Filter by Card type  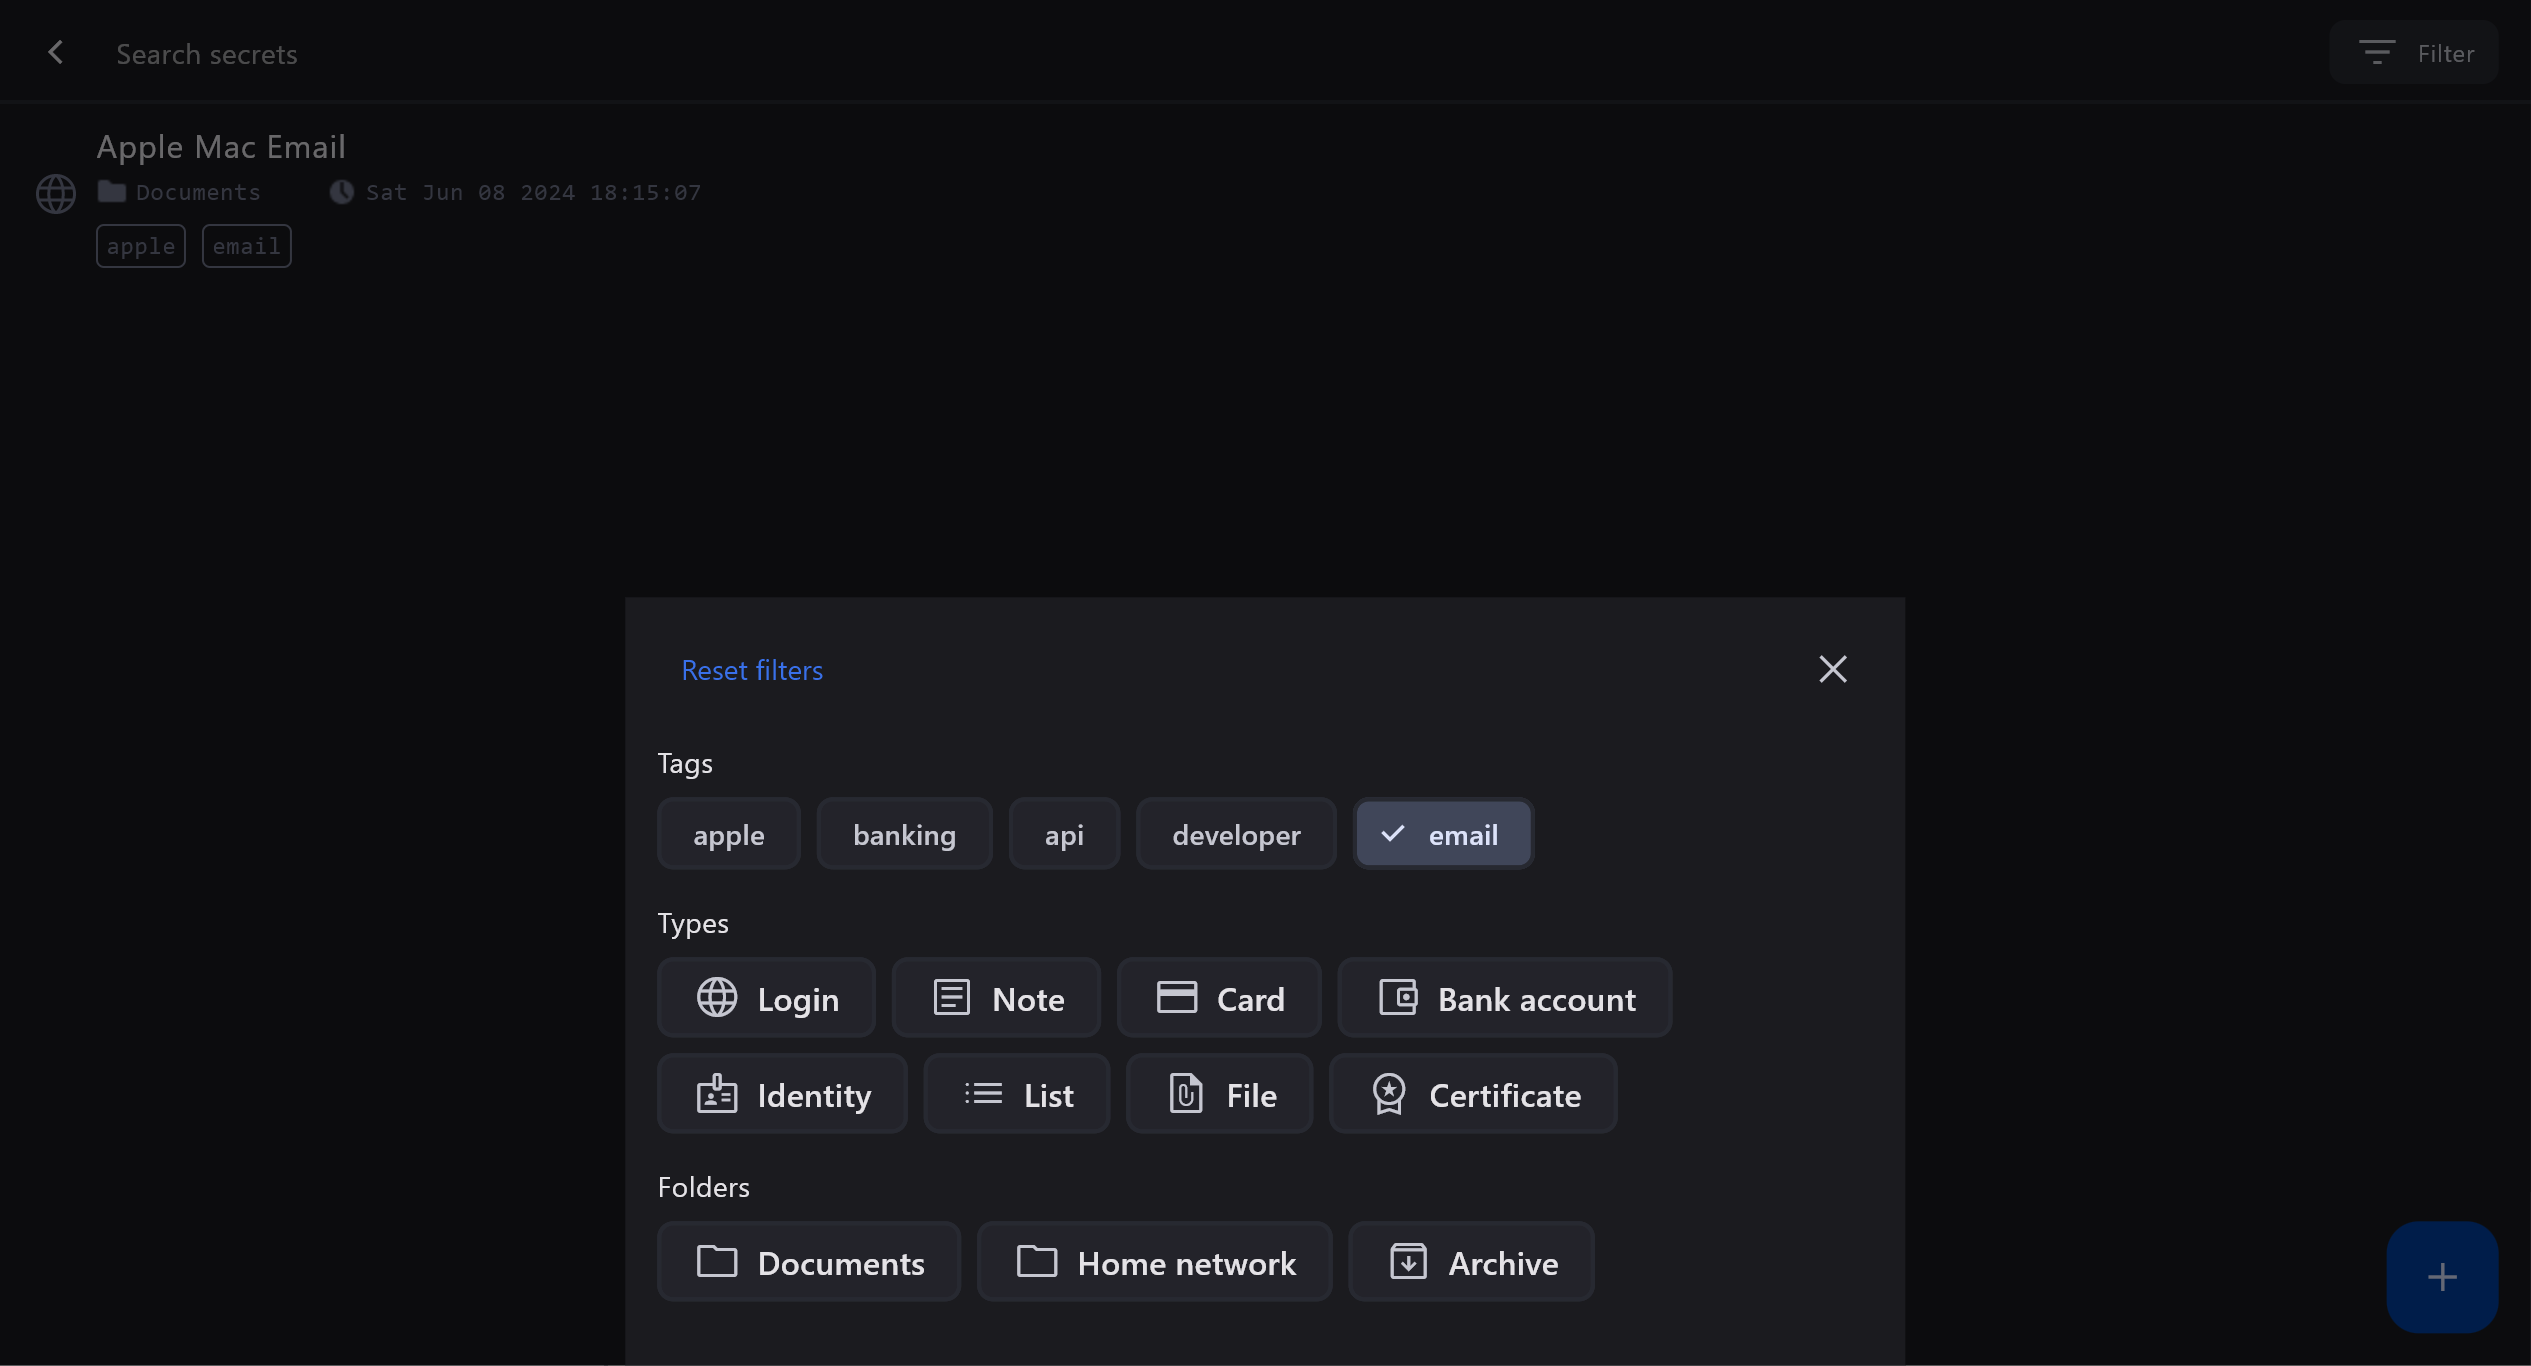(1219, 998)
